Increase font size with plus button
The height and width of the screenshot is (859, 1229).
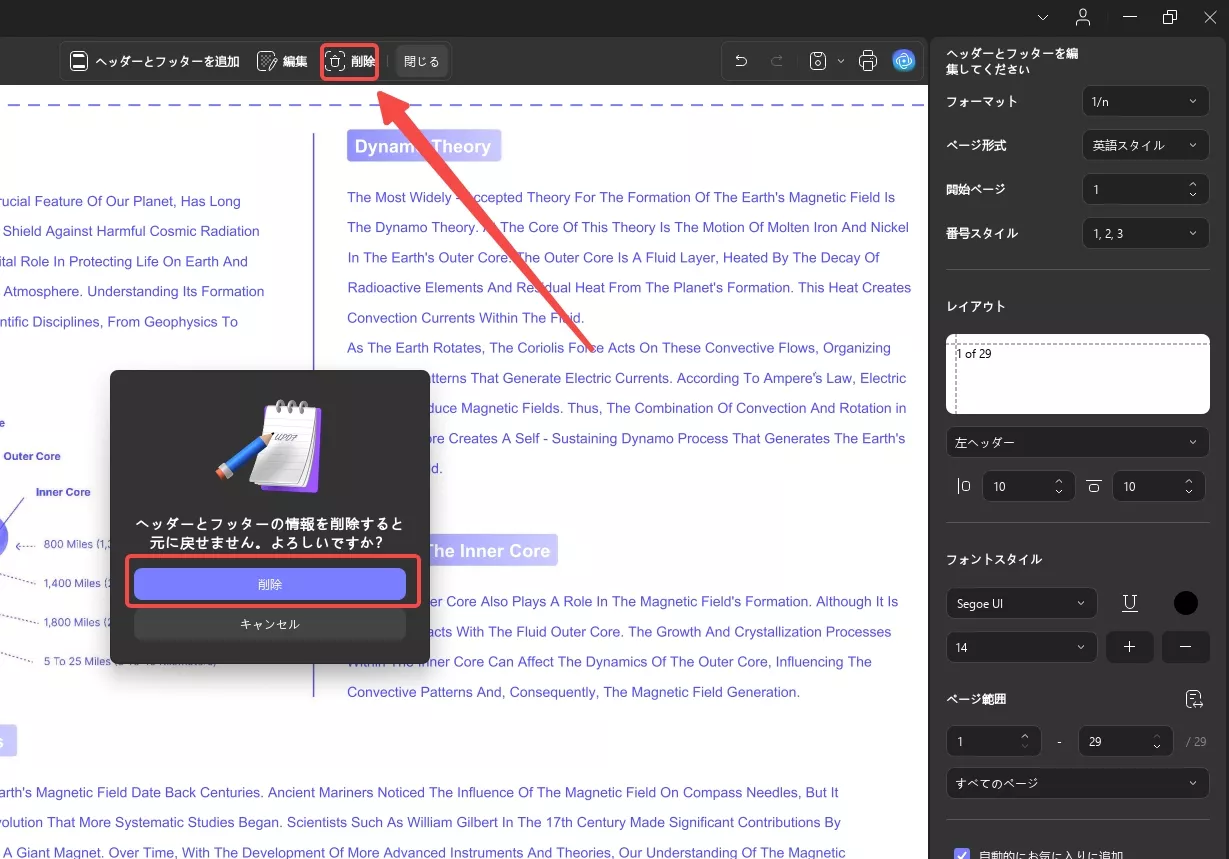click(1129, 647)
